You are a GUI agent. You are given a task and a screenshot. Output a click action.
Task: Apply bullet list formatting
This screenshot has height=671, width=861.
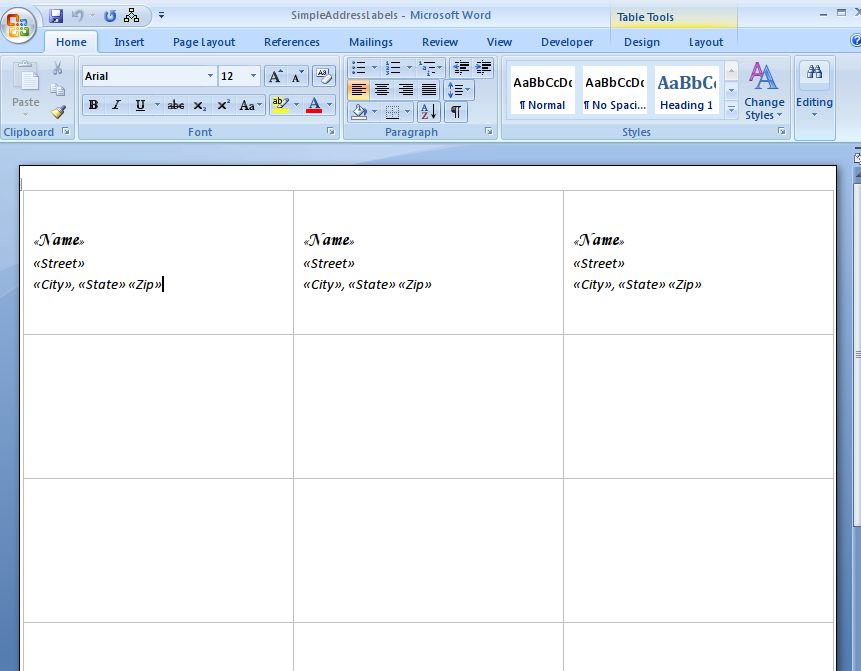click(x=359, y=68)
